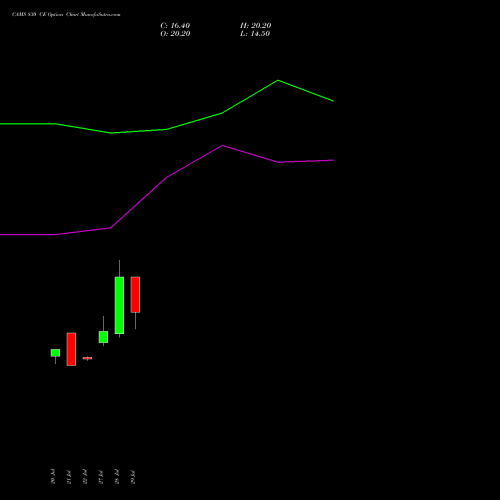Select the high value "H: 20.20"
500x500 pixels.
point(256,26)
